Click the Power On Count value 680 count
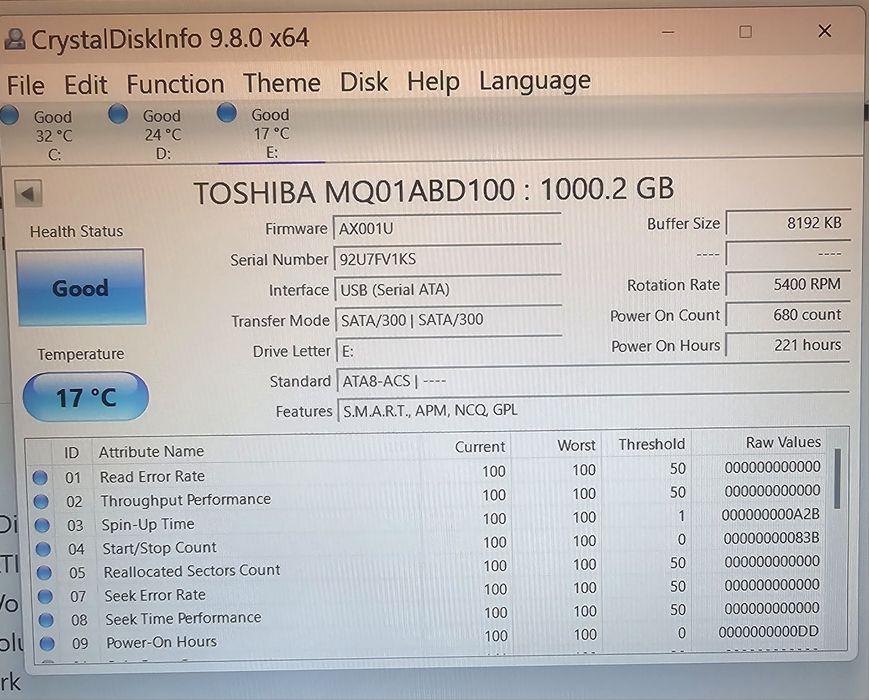This screenshot has width=869, height=700. (x=788, y=315)
